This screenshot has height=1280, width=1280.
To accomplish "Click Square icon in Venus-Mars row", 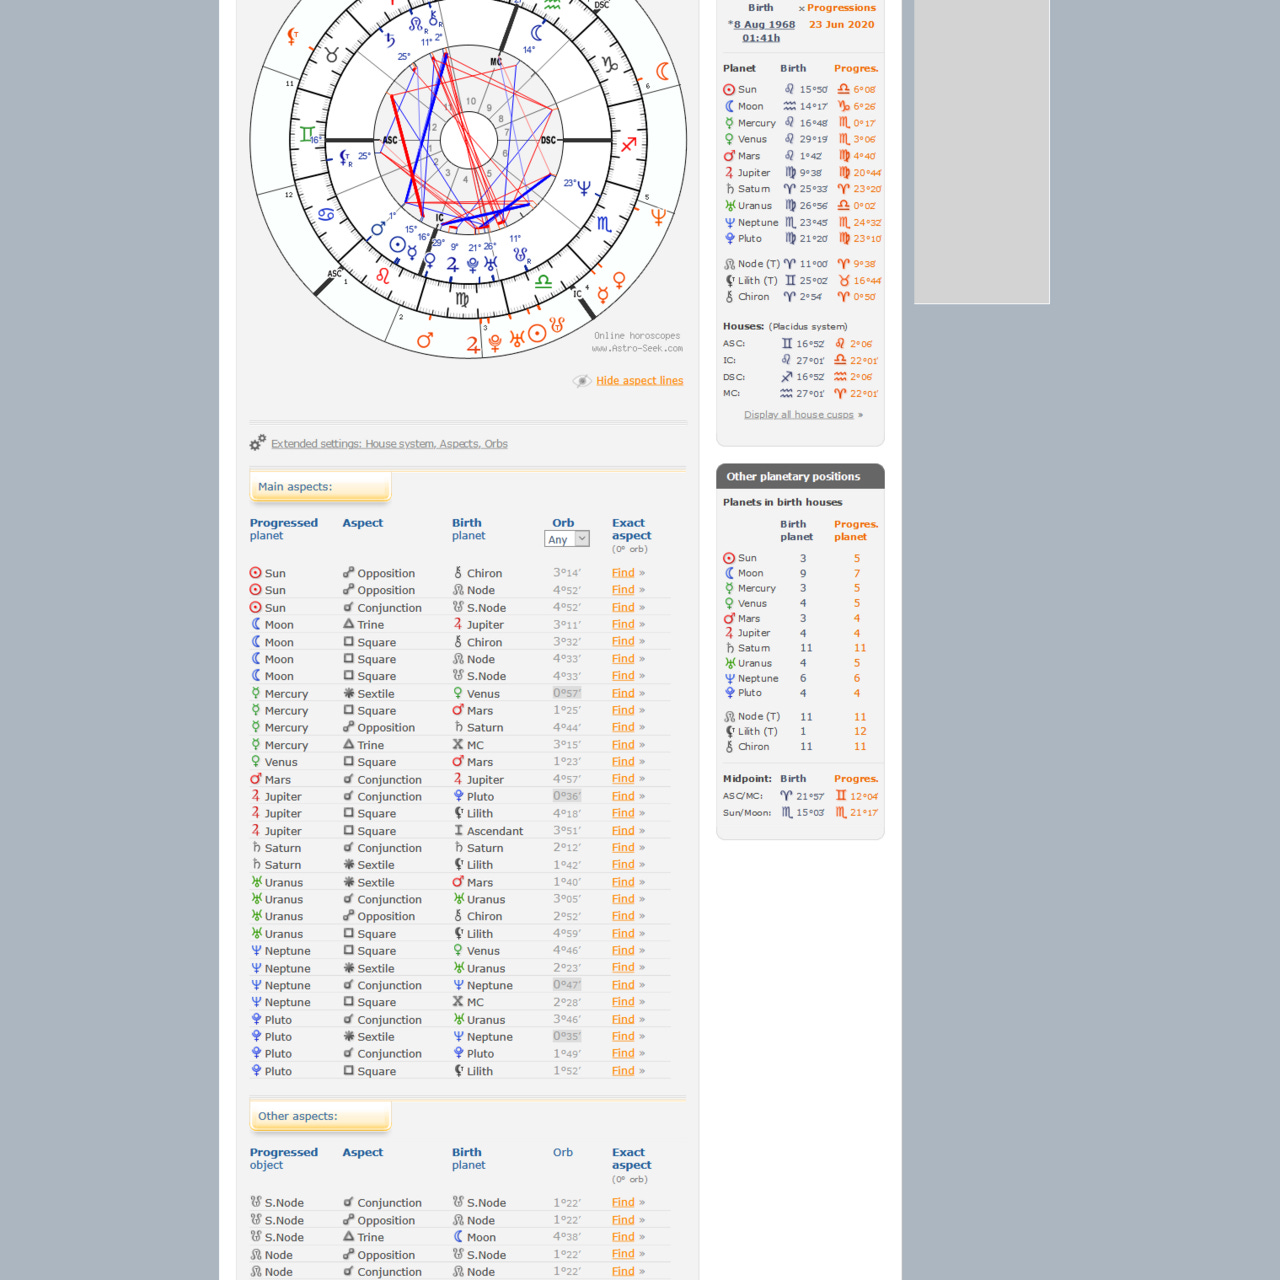I will [x=348, y=762].
